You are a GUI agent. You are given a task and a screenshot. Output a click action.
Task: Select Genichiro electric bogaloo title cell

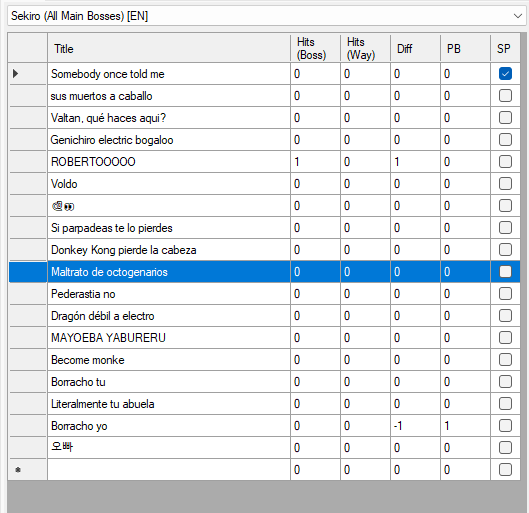click(169, 140)
